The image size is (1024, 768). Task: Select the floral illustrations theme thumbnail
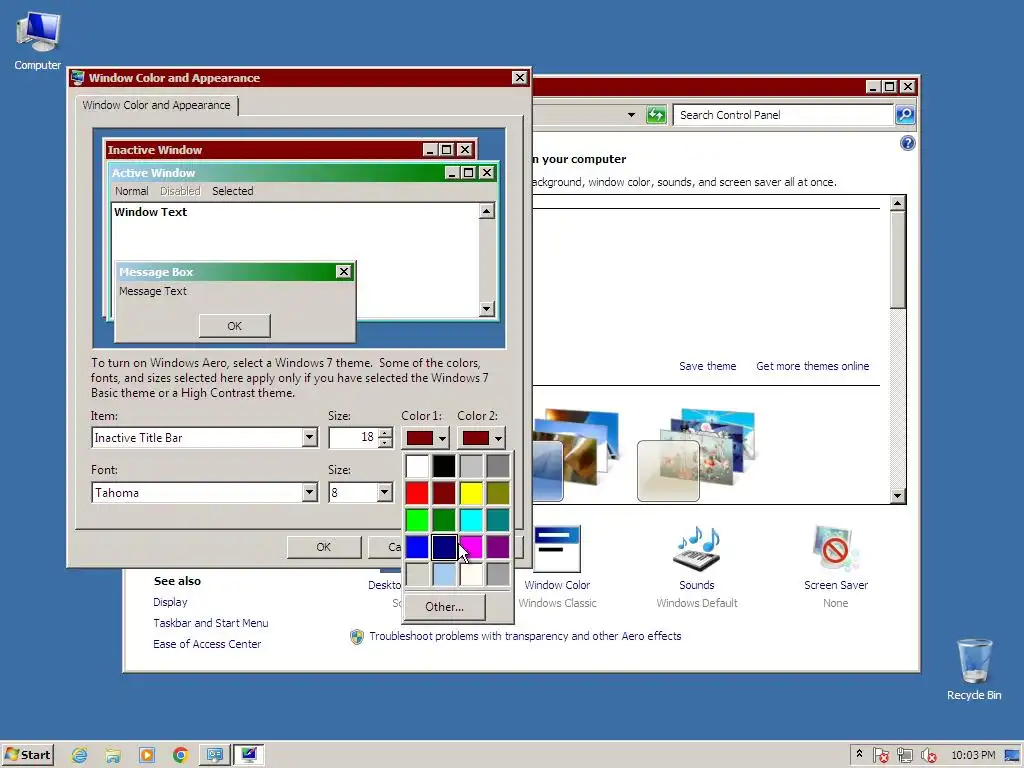click(696, 455)
